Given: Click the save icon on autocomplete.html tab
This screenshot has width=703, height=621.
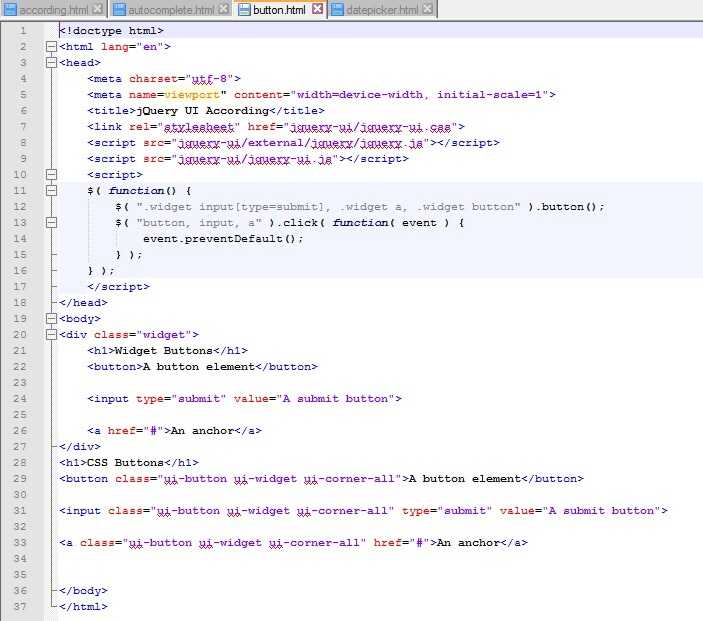Looking at the screenshot, I should point(119,9).
